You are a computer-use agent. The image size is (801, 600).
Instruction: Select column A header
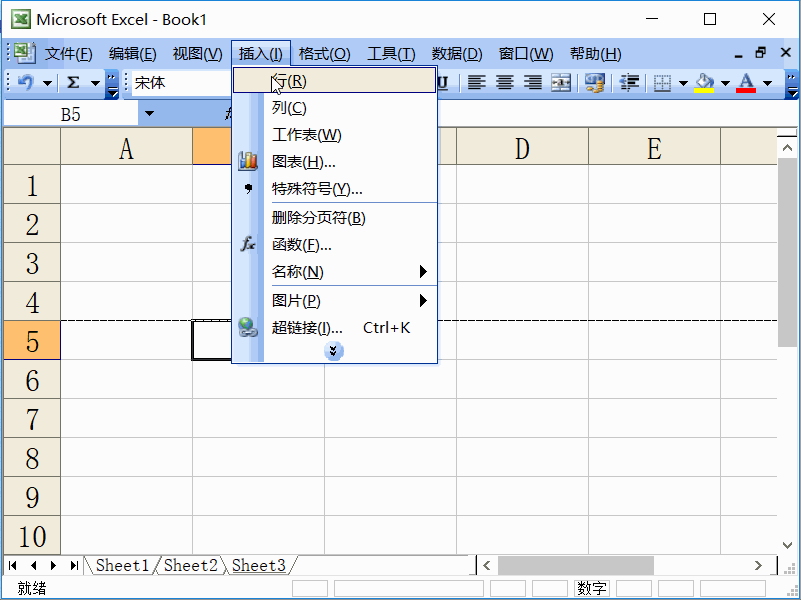pos(127,147)
